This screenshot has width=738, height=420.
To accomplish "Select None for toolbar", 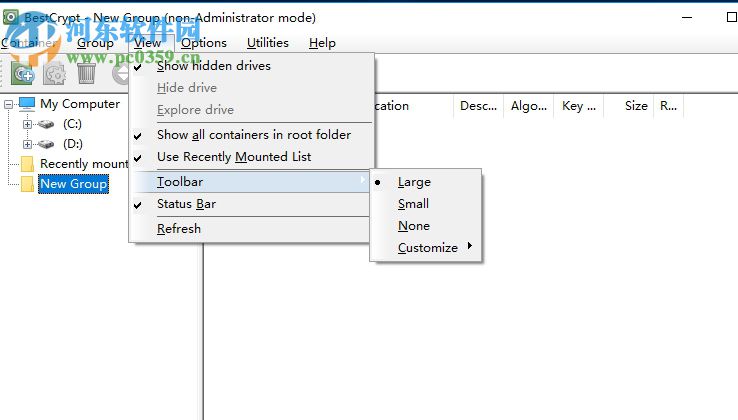I will [x=425, y=226].
